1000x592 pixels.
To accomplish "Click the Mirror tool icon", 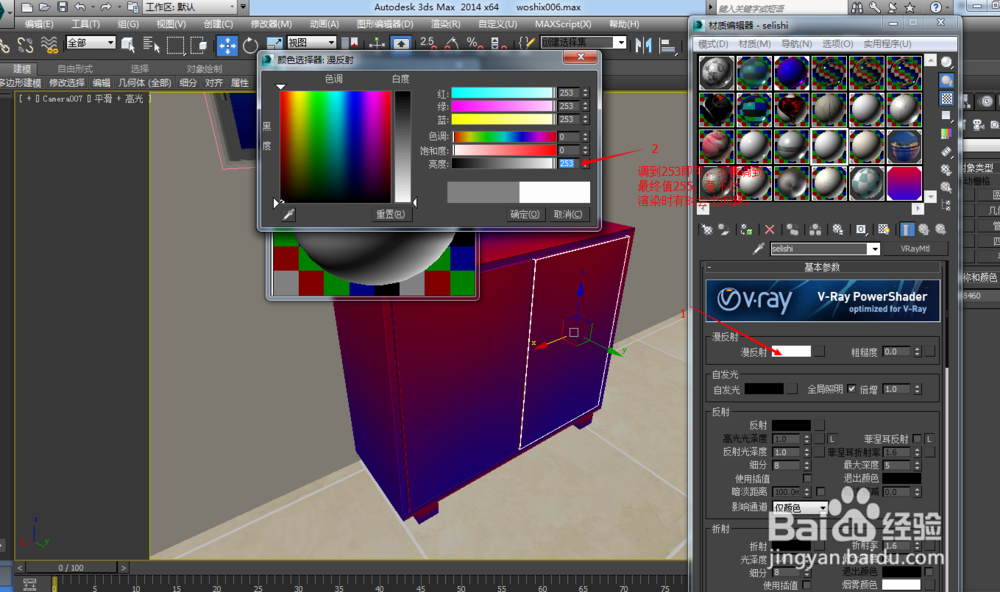I will [643, 45].
